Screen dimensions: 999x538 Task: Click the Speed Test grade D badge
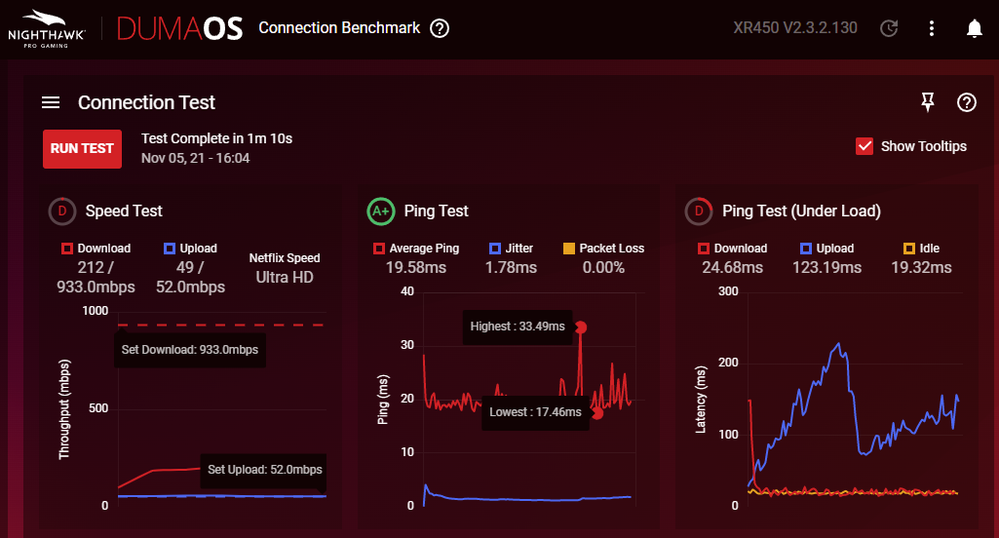point(62,211)
